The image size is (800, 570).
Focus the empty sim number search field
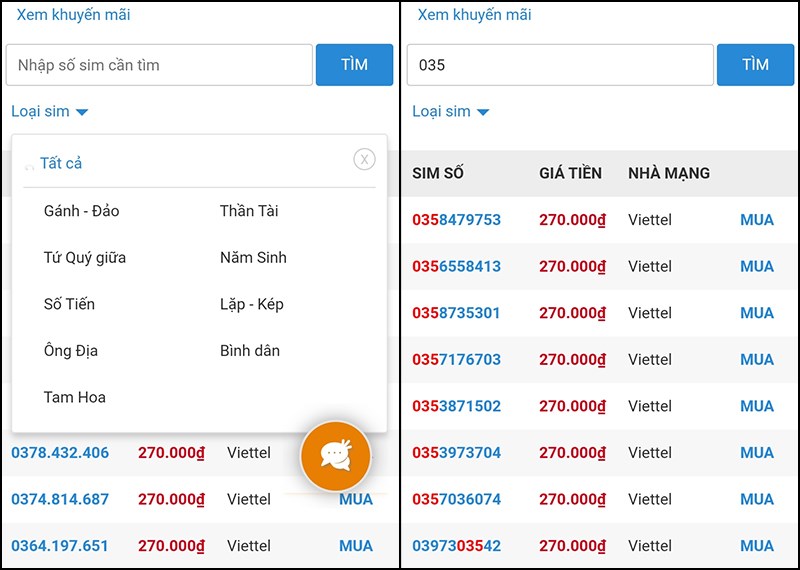pos(159,65)
